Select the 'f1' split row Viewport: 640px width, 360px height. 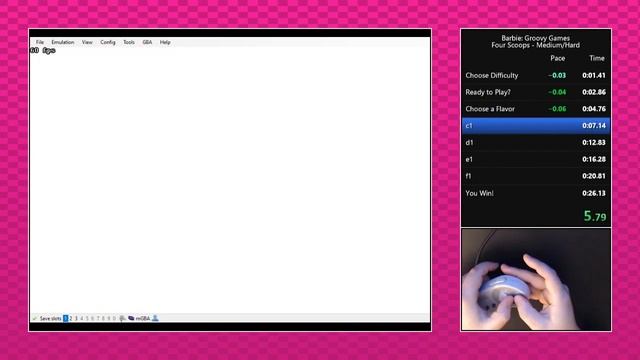[x=536, y=176]
